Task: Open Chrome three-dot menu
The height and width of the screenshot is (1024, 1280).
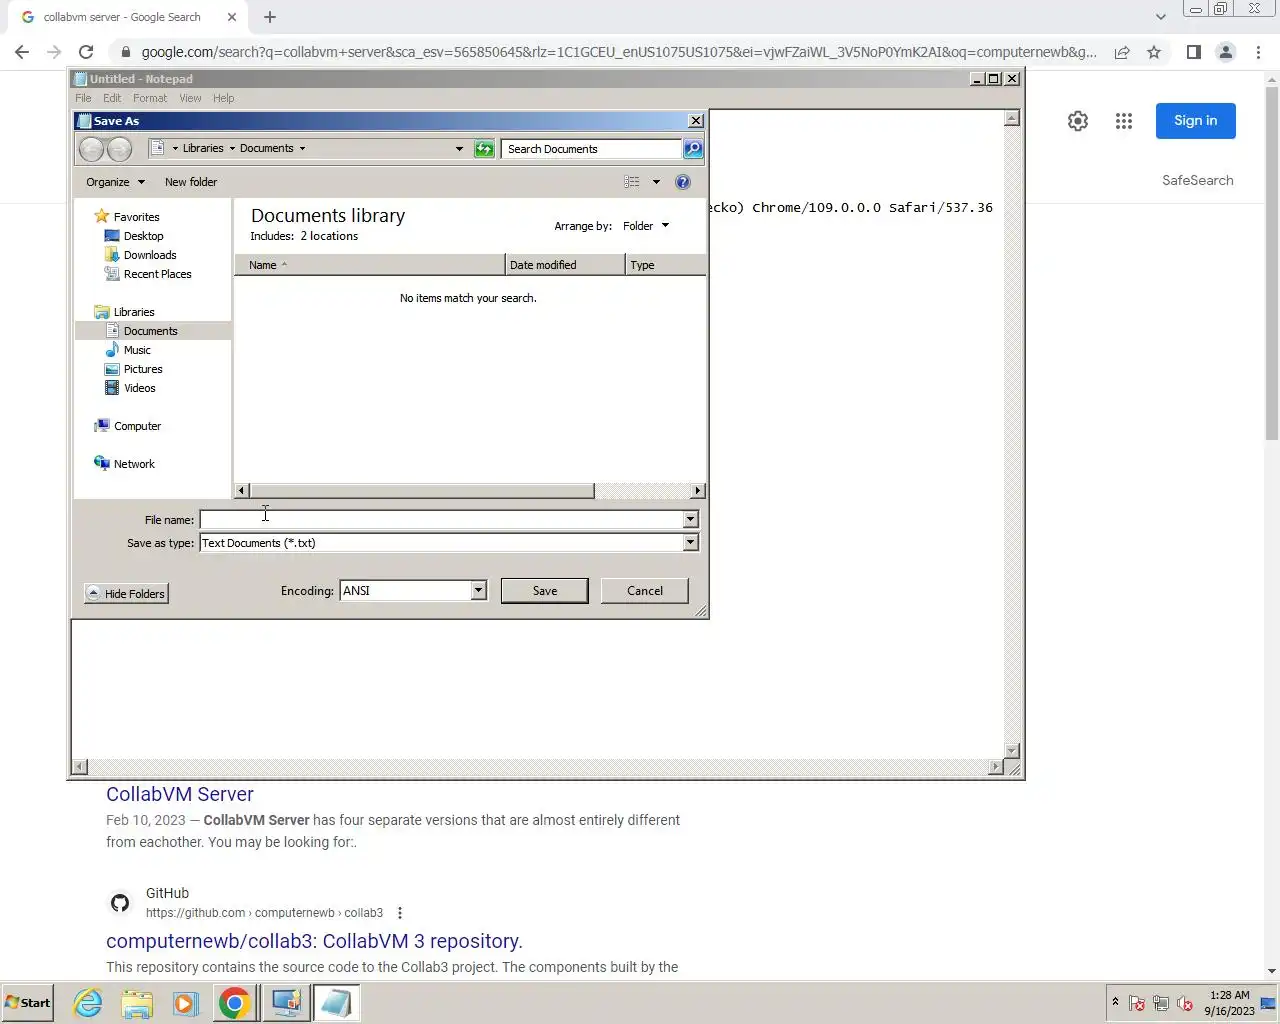Action: [1258, 52]
